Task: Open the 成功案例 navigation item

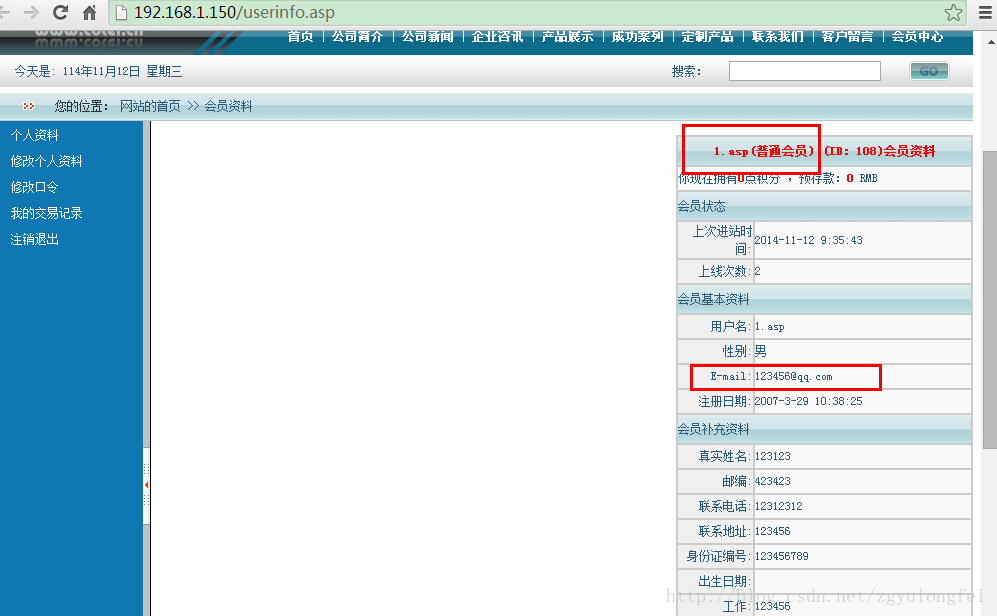Action: (637, 36)
